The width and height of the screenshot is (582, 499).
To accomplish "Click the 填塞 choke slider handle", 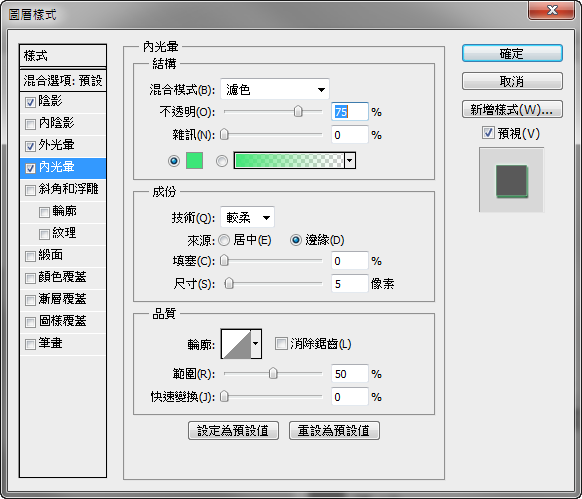I will pos(224,261).
